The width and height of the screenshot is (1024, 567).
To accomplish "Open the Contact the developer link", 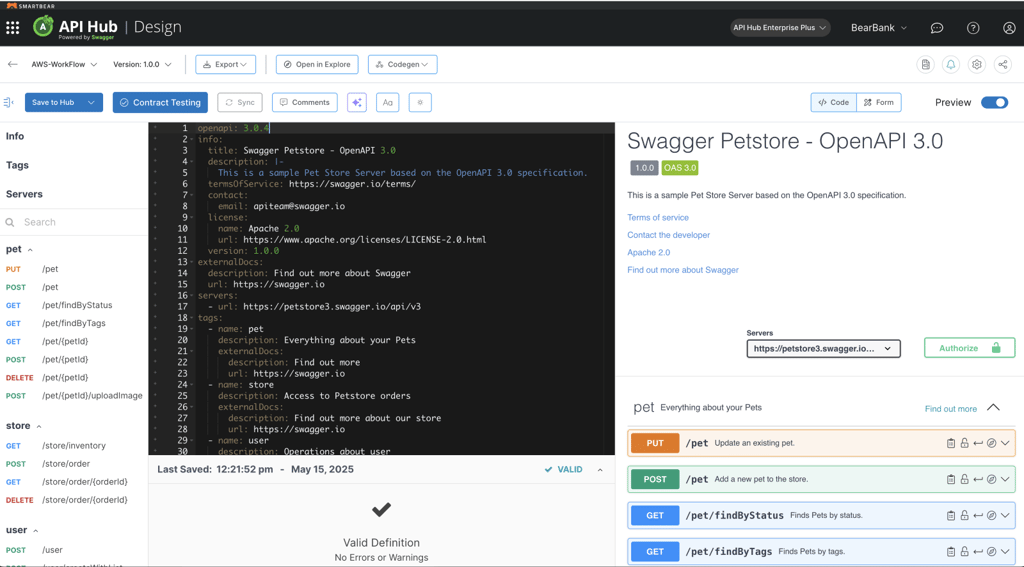I will [x=668, y=235].
